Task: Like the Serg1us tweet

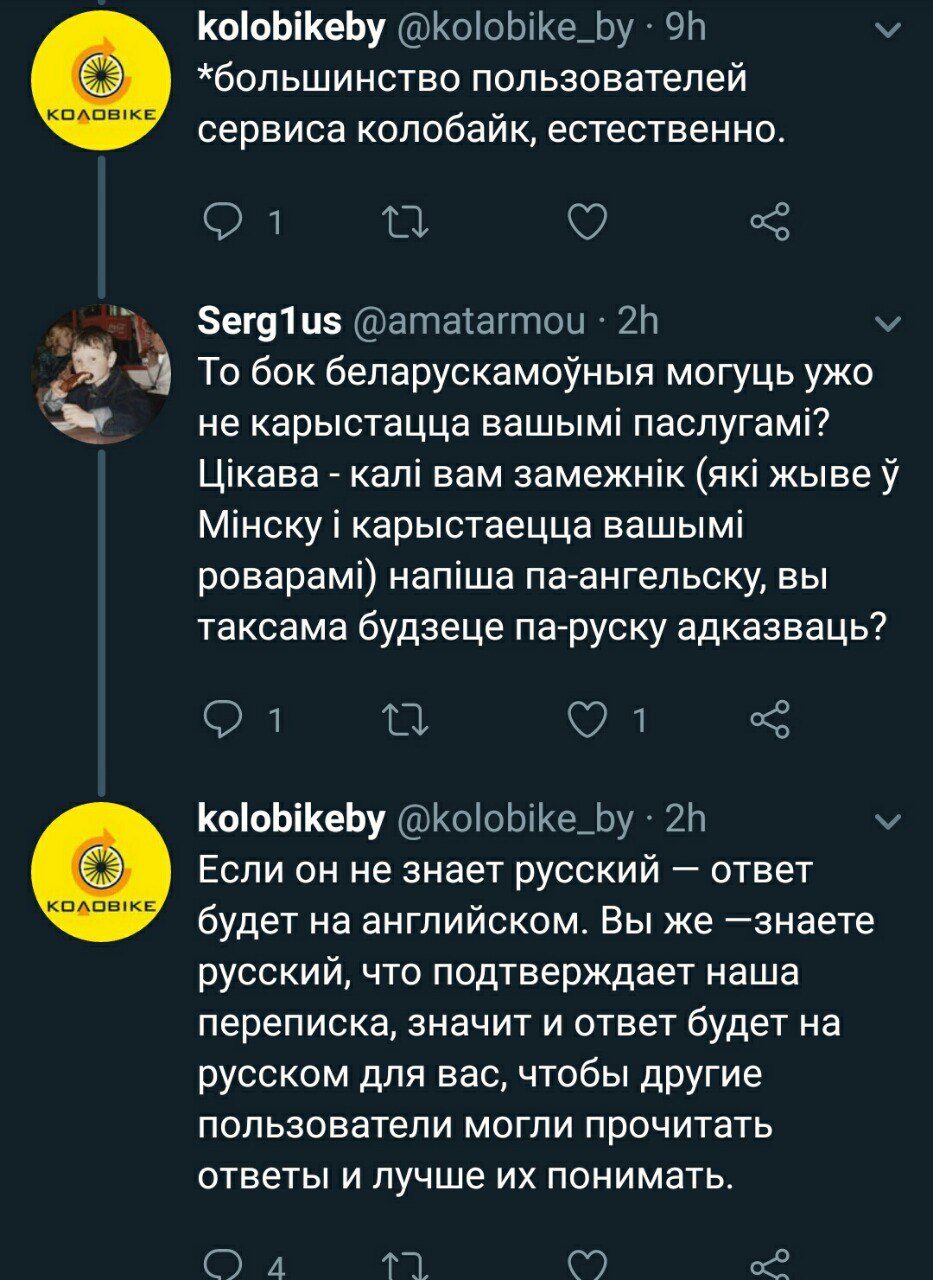Action: click(x=587, y=720)
